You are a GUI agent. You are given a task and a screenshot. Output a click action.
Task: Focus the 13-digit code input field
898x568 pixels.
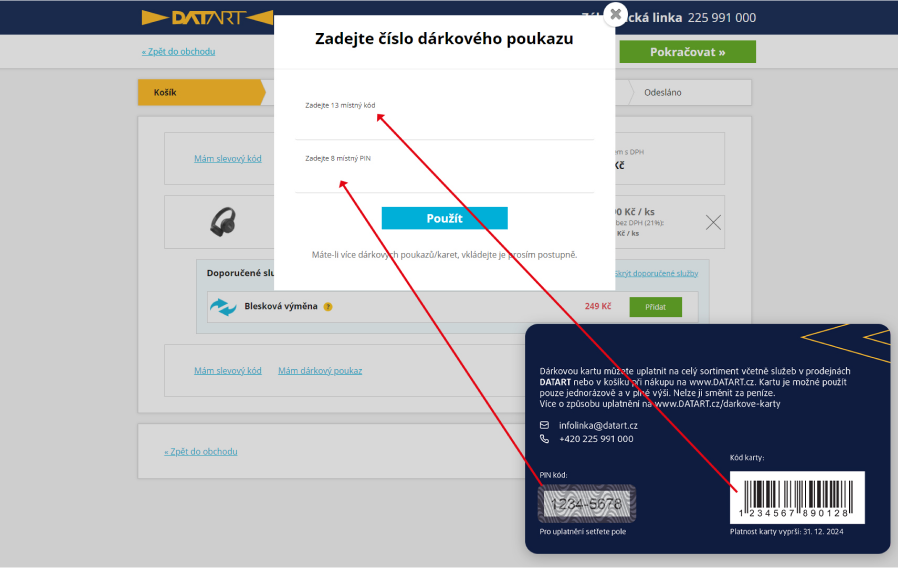pyautogui.click(x=444, y=125)
